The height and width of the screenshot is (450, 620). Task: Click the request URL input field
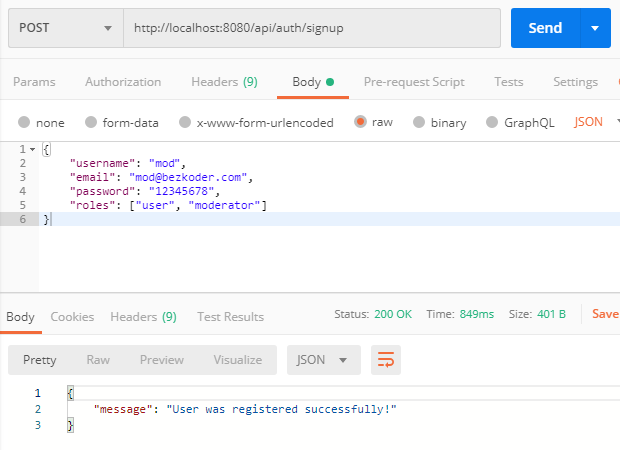(312, 28)
